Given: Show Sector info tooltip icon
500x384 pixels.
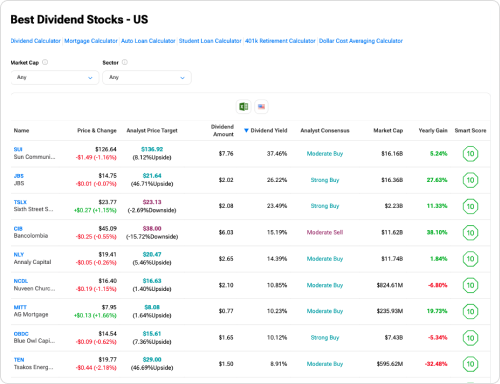Looking at the screenshot, I should click(125, 62).
